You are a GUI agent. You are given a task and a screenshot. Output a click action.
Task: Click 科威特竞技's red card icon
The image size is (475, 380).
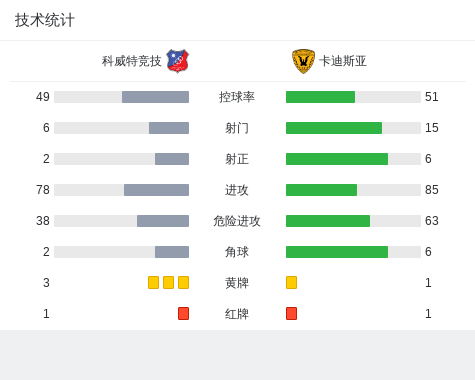coord(183,313)
